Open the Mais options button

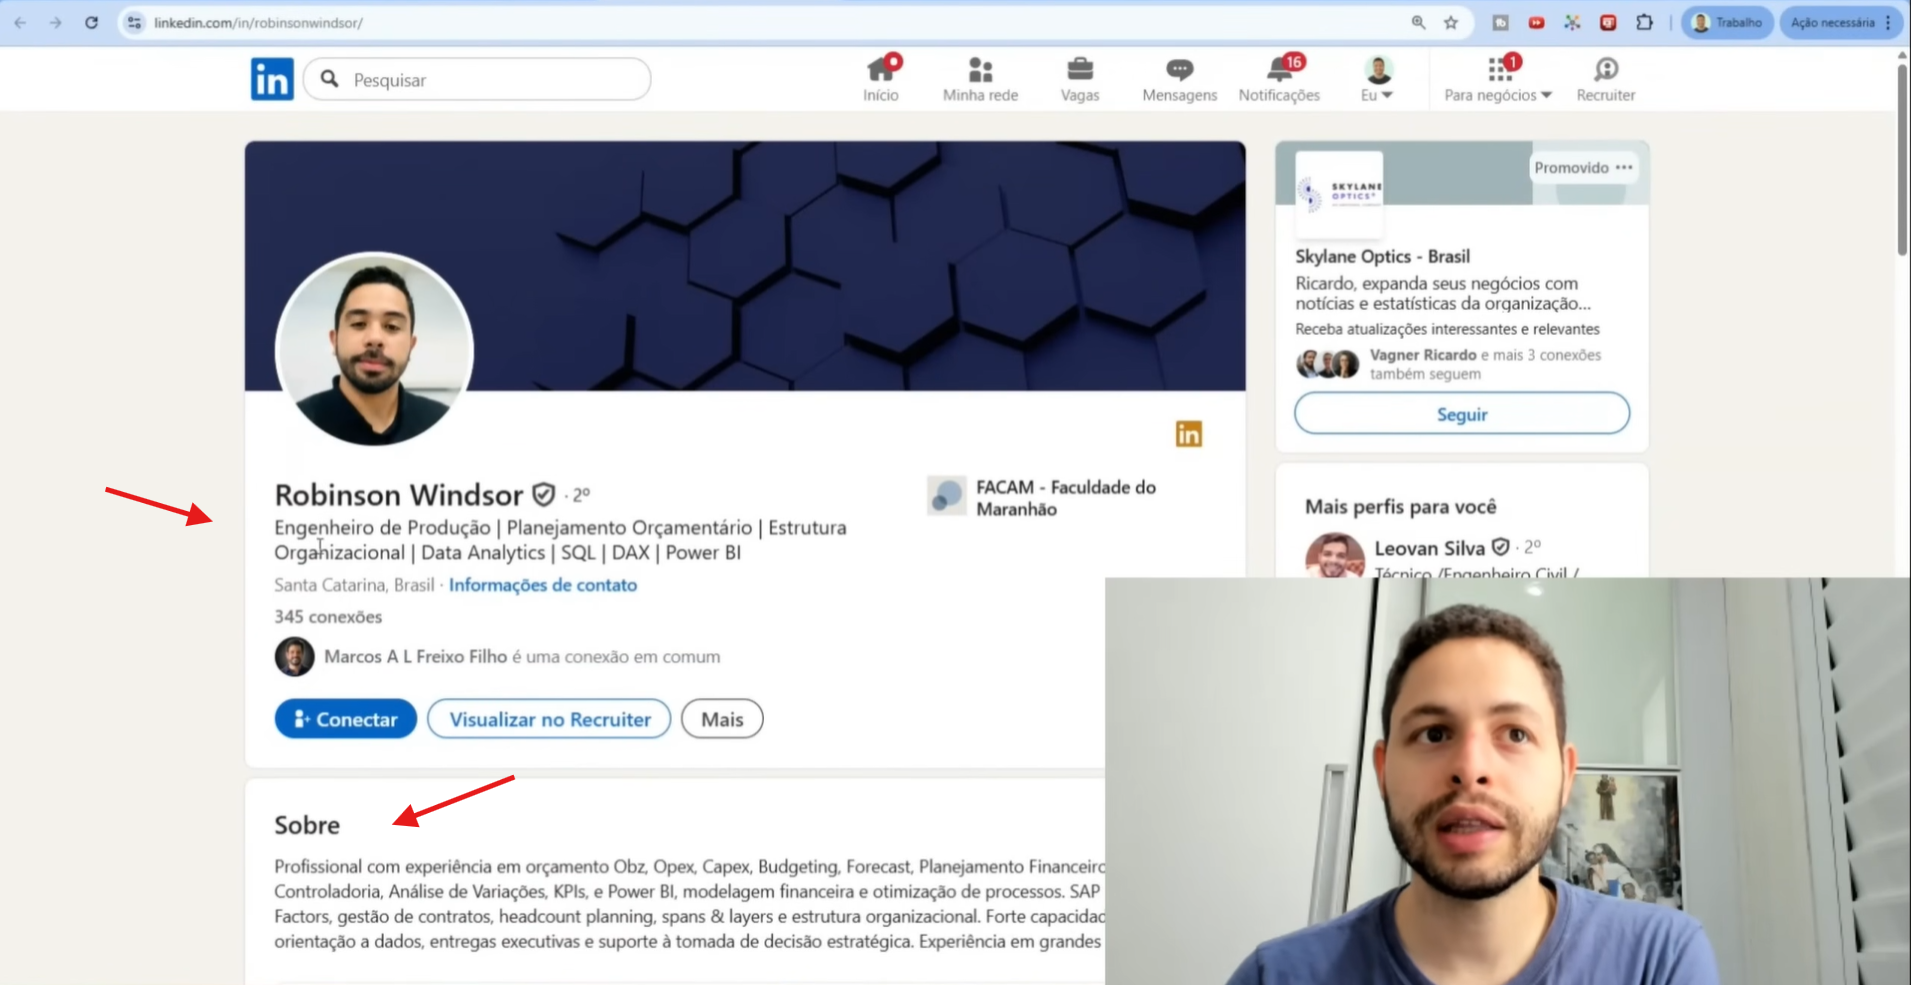722,719
